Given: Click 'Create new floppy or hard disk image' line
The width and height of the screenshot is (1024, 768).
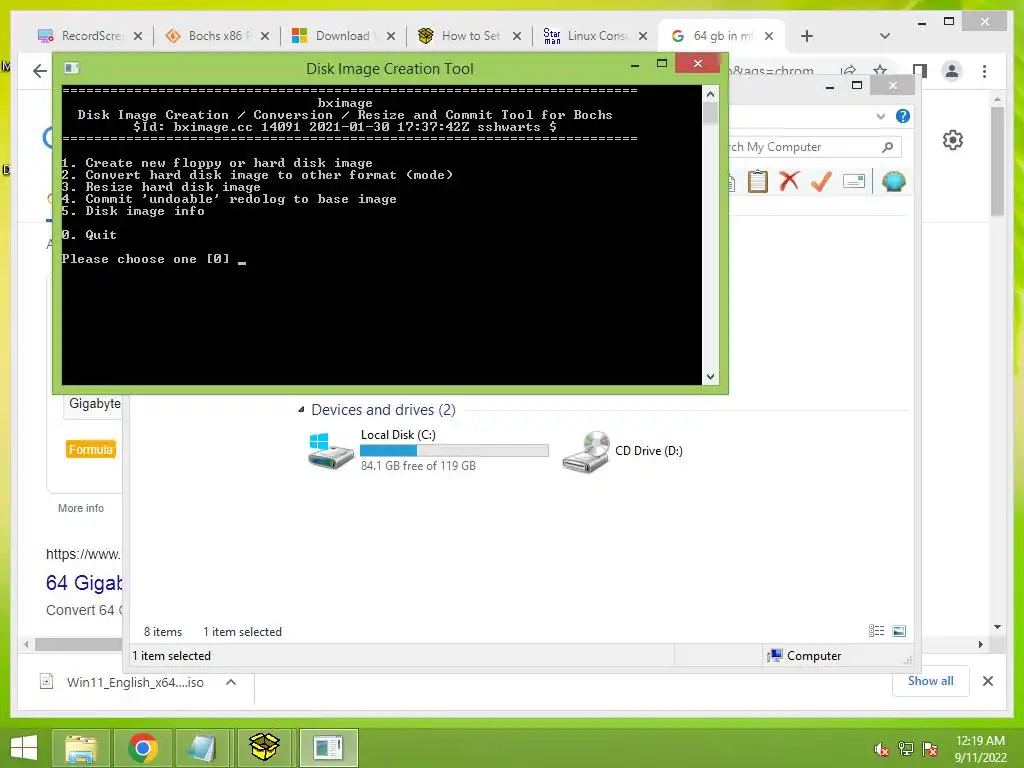Looking at the screenshot, I should click(217, 163).
